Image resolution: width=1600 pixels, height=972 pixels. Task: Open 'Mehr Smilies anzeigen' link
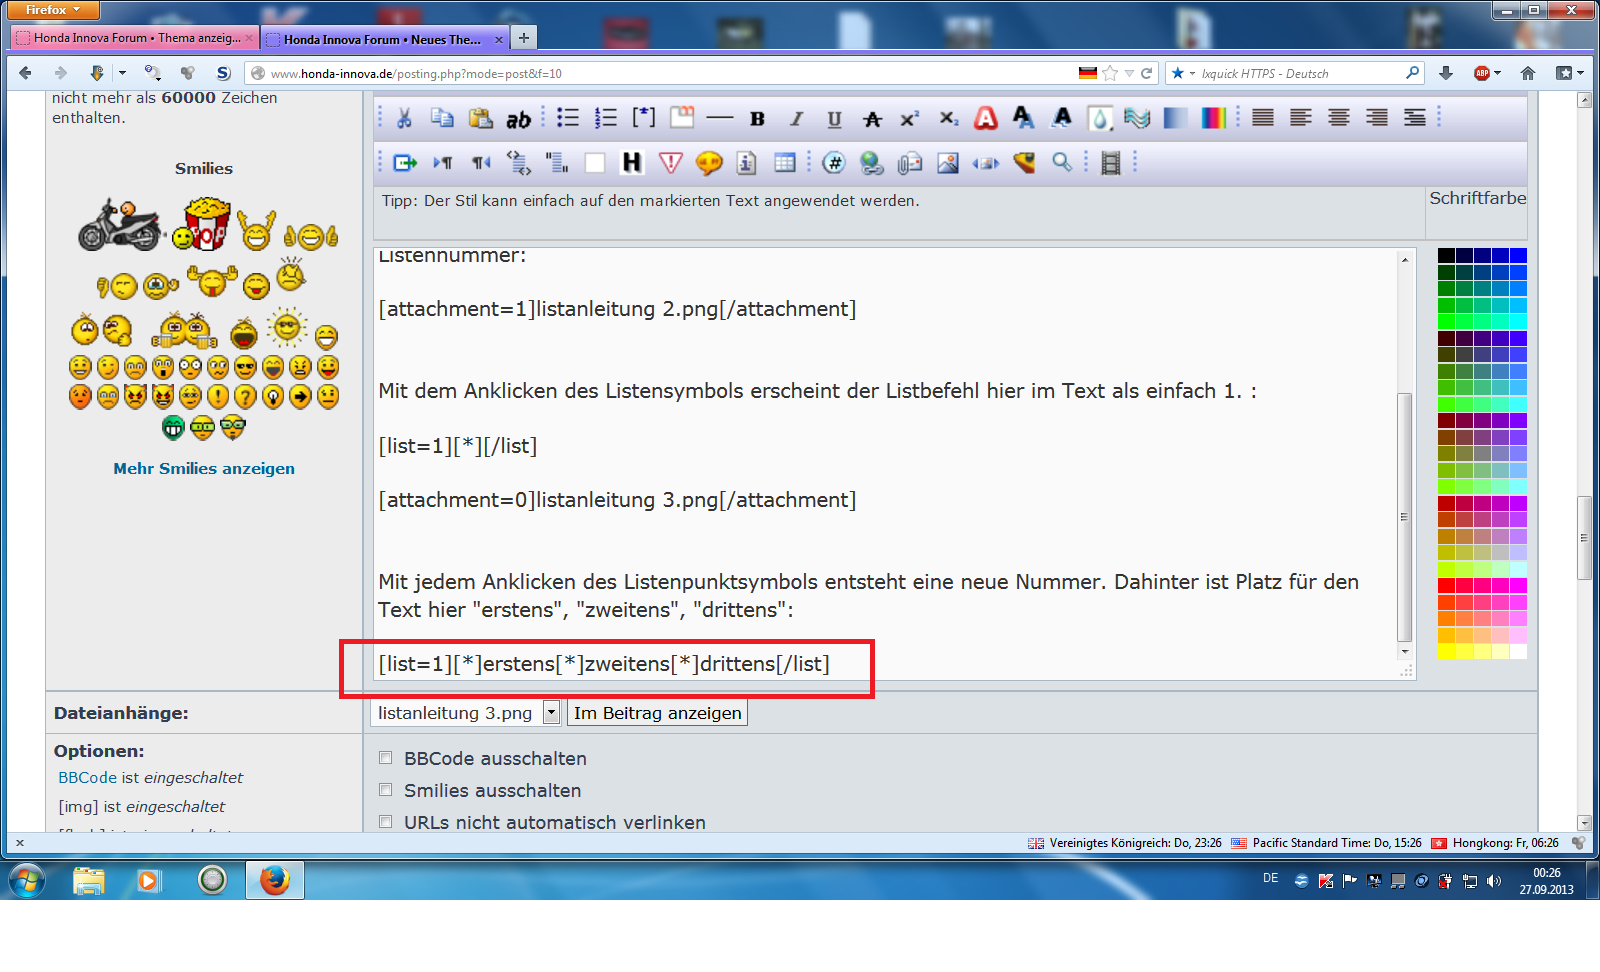point(204,468)
